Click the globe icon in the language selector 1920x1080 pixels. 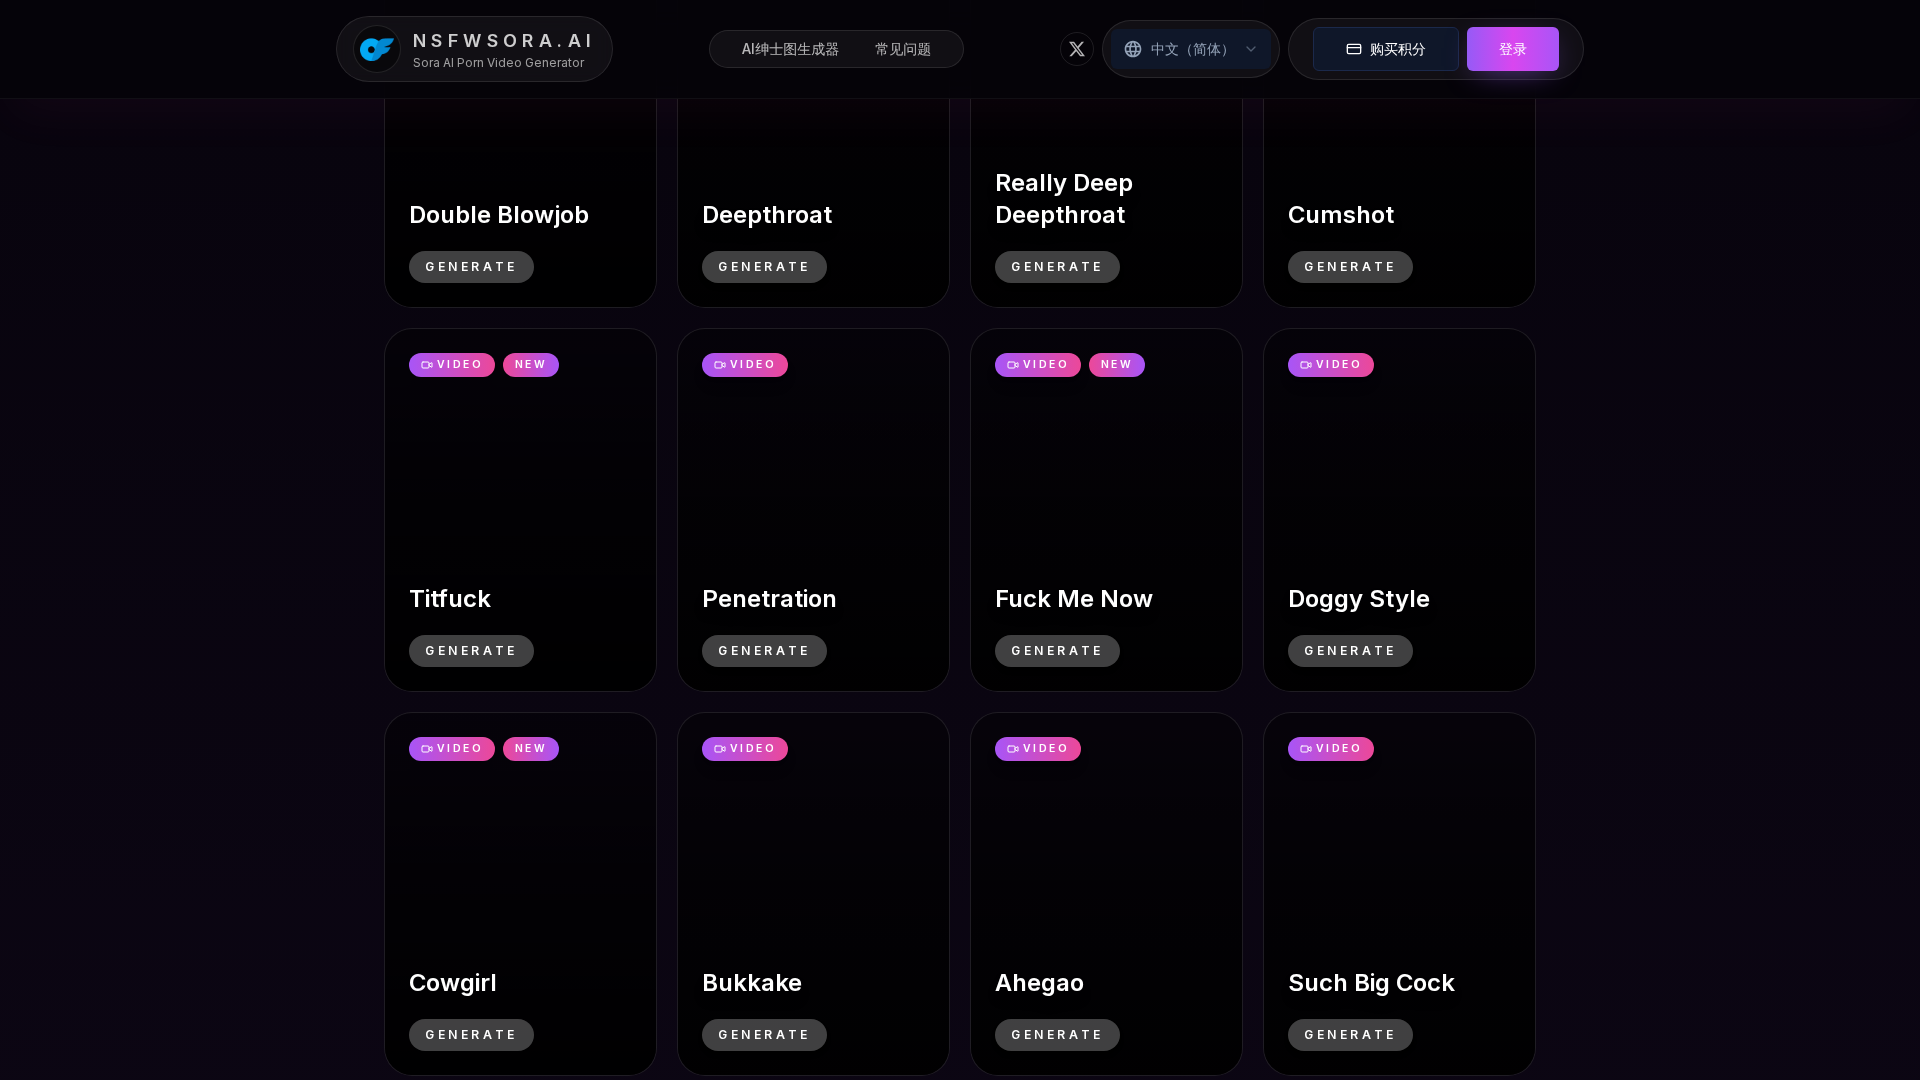point(1133,49)
